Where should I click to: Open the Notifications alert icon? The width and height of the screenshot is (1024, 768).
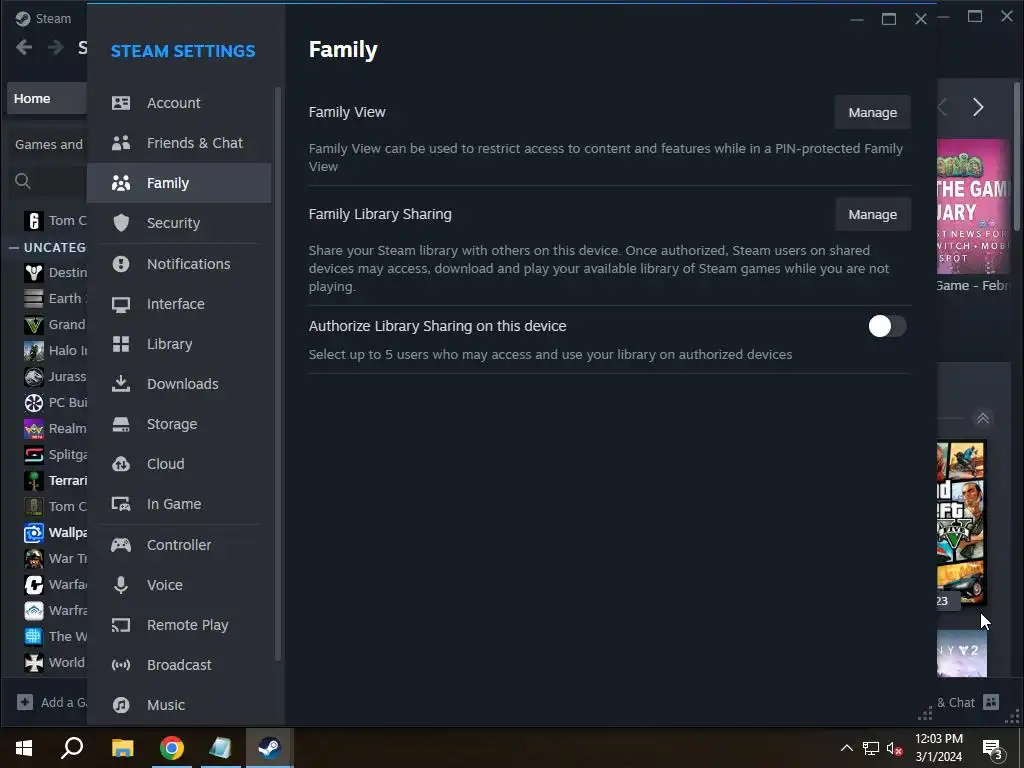click(x=121, y=264)
